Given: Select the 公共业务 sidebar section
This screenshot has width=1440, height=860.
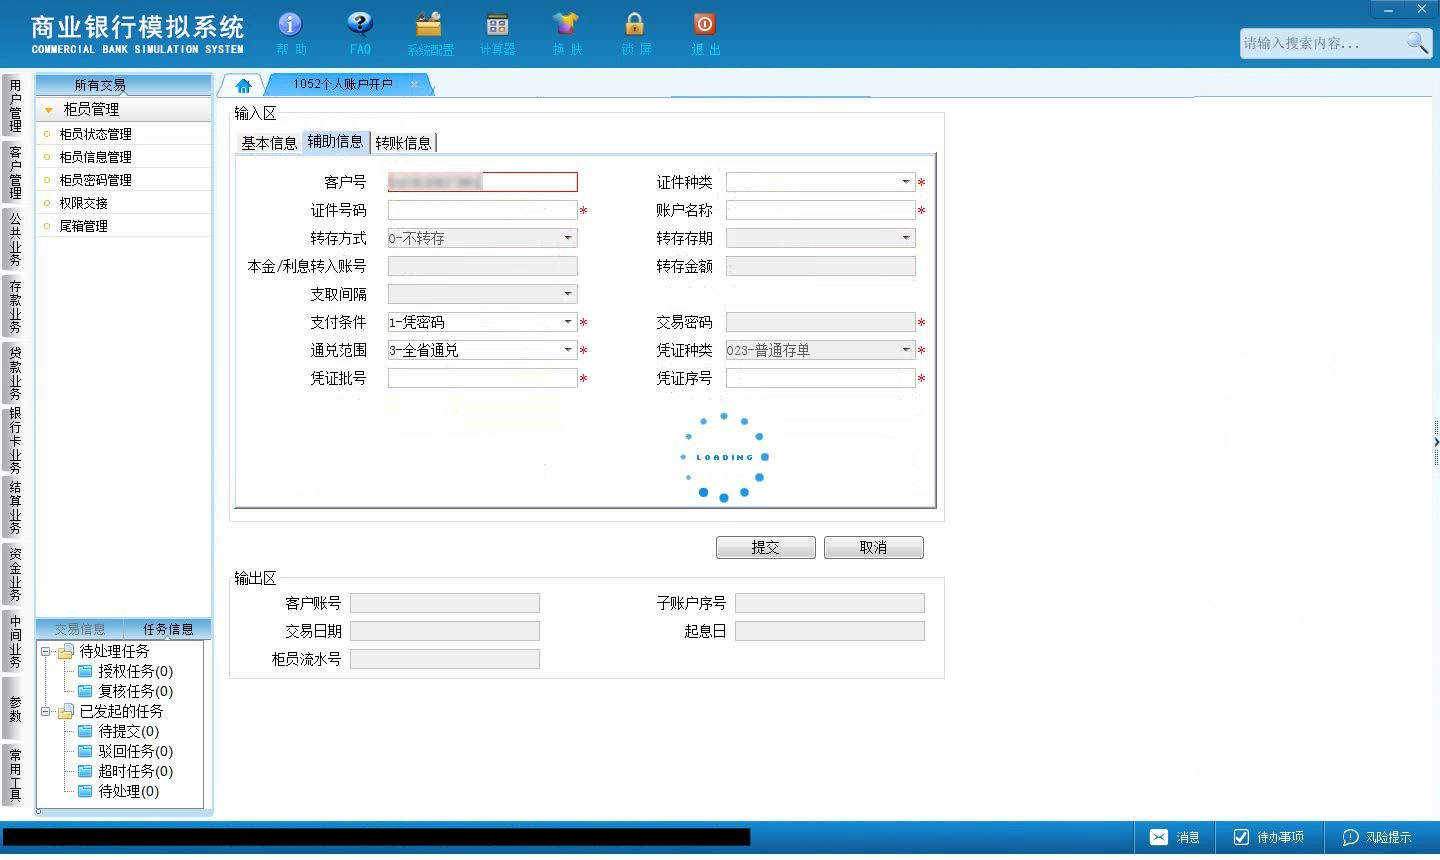Looking at the screenshot, I should tap(15, 239).
